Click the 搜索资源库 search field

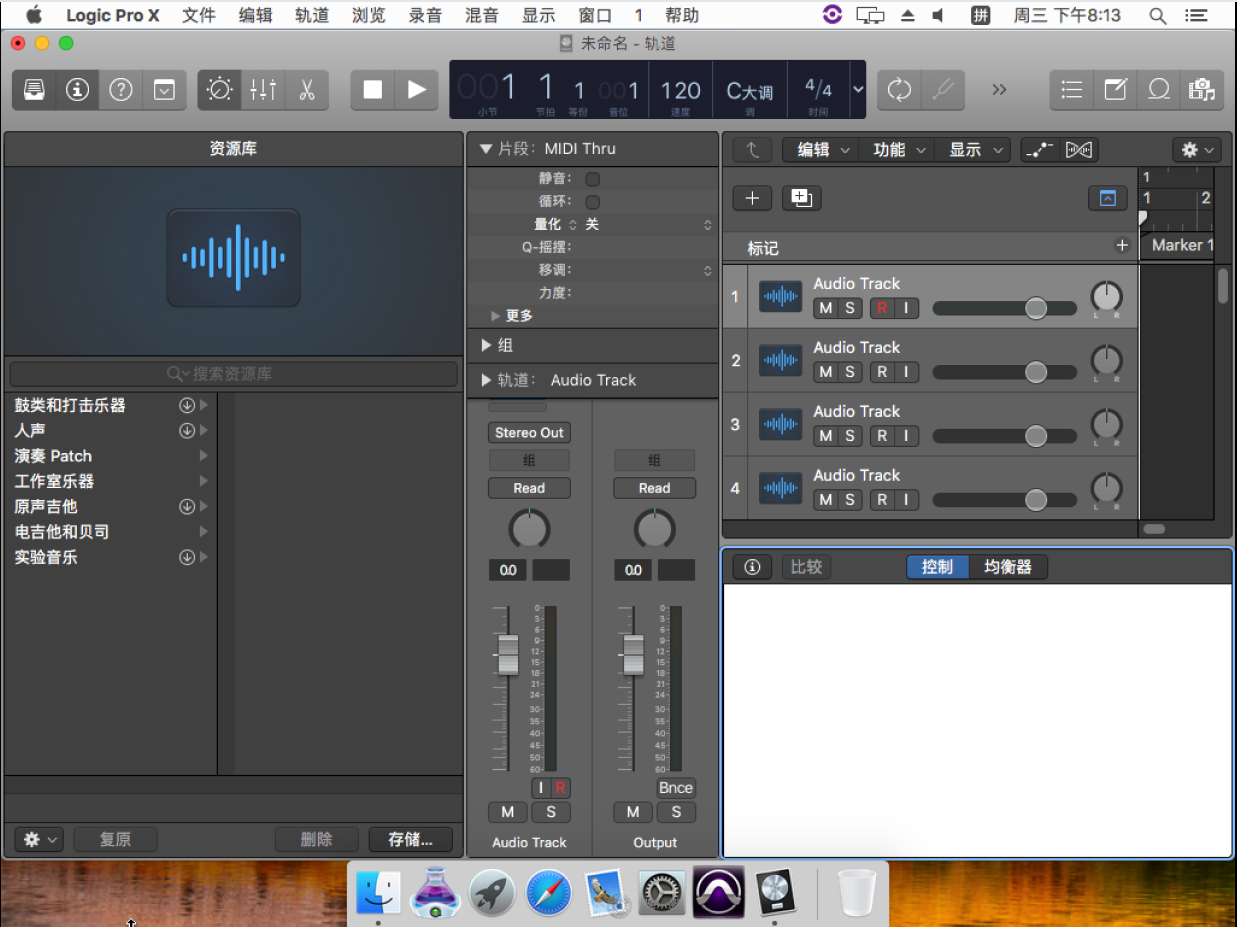pos(232,374)
